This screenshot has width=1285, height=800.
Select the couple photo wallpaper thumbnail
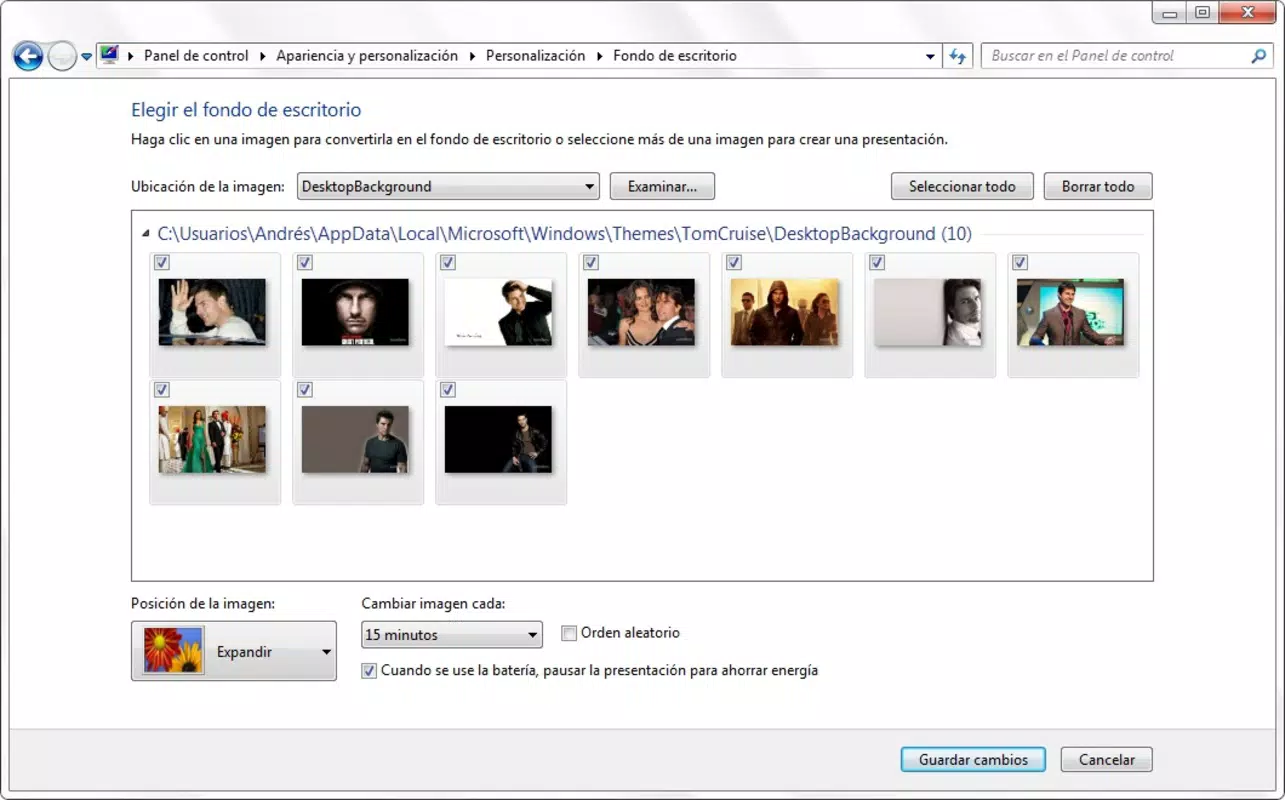(x=641, y=312)
